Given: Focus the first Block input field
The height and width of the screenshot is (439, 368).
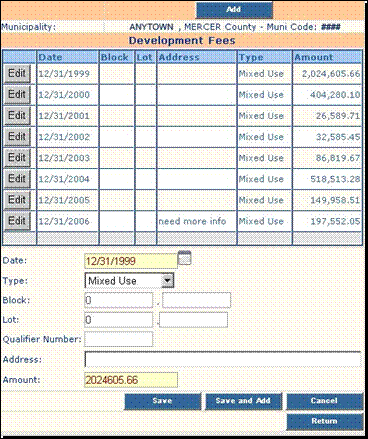Looking at the screenshot, I should coord(119,300).
